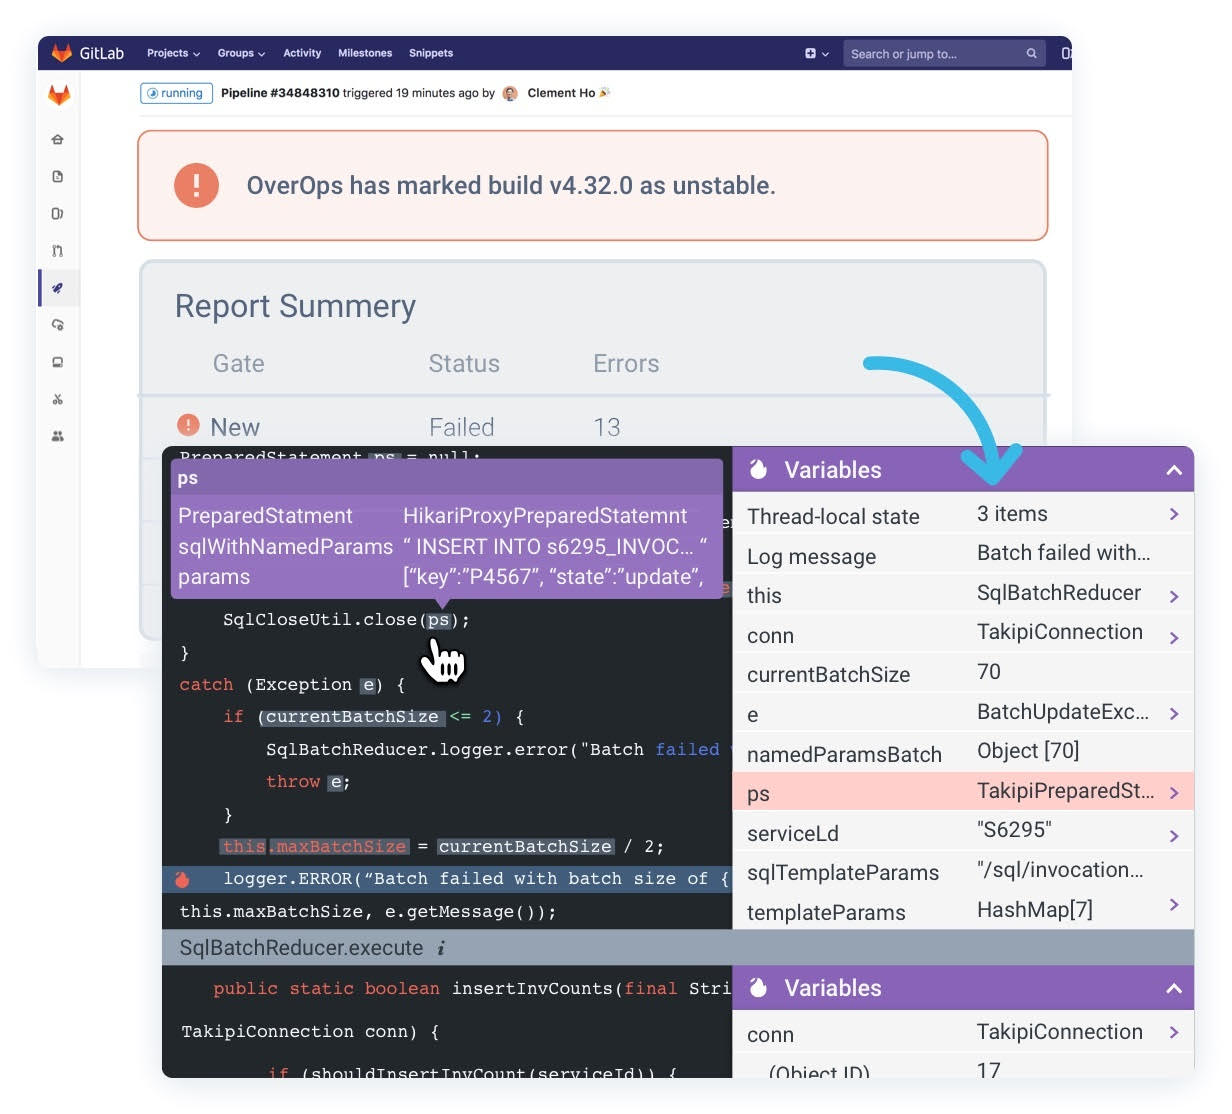
Task: Open Operations icon in sidebar
Action: point(58,325)
